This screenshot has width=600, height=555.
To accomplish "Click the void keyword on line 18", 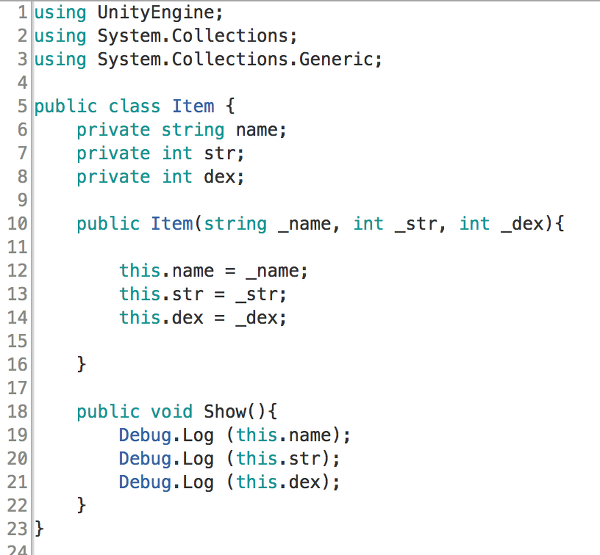I will coord(171,412).
